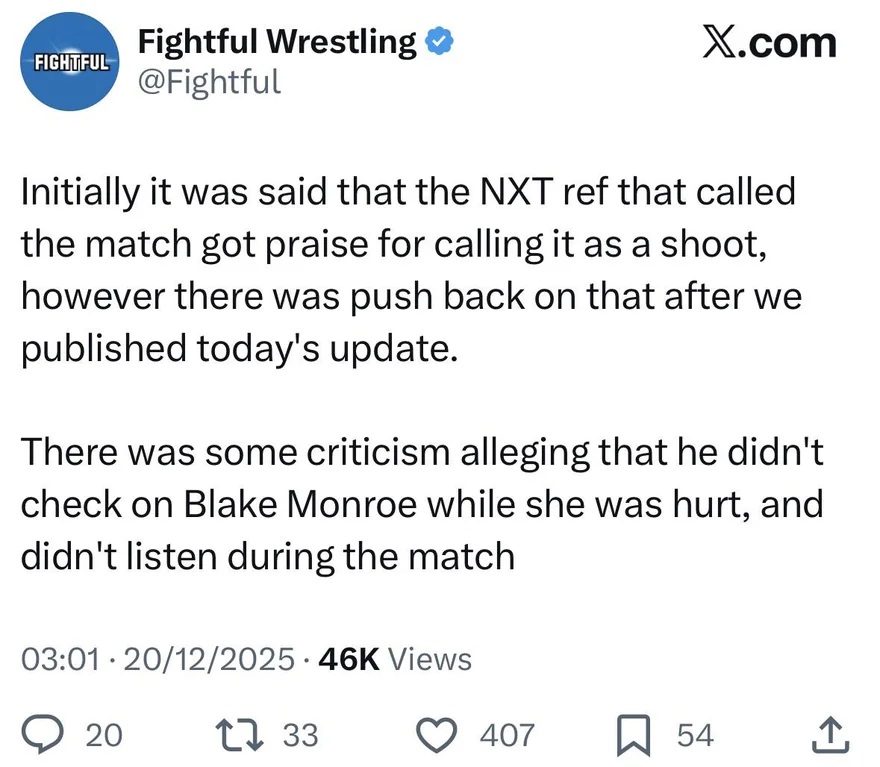
Task: Like the post with the heart icon
Action: point(438,734)
